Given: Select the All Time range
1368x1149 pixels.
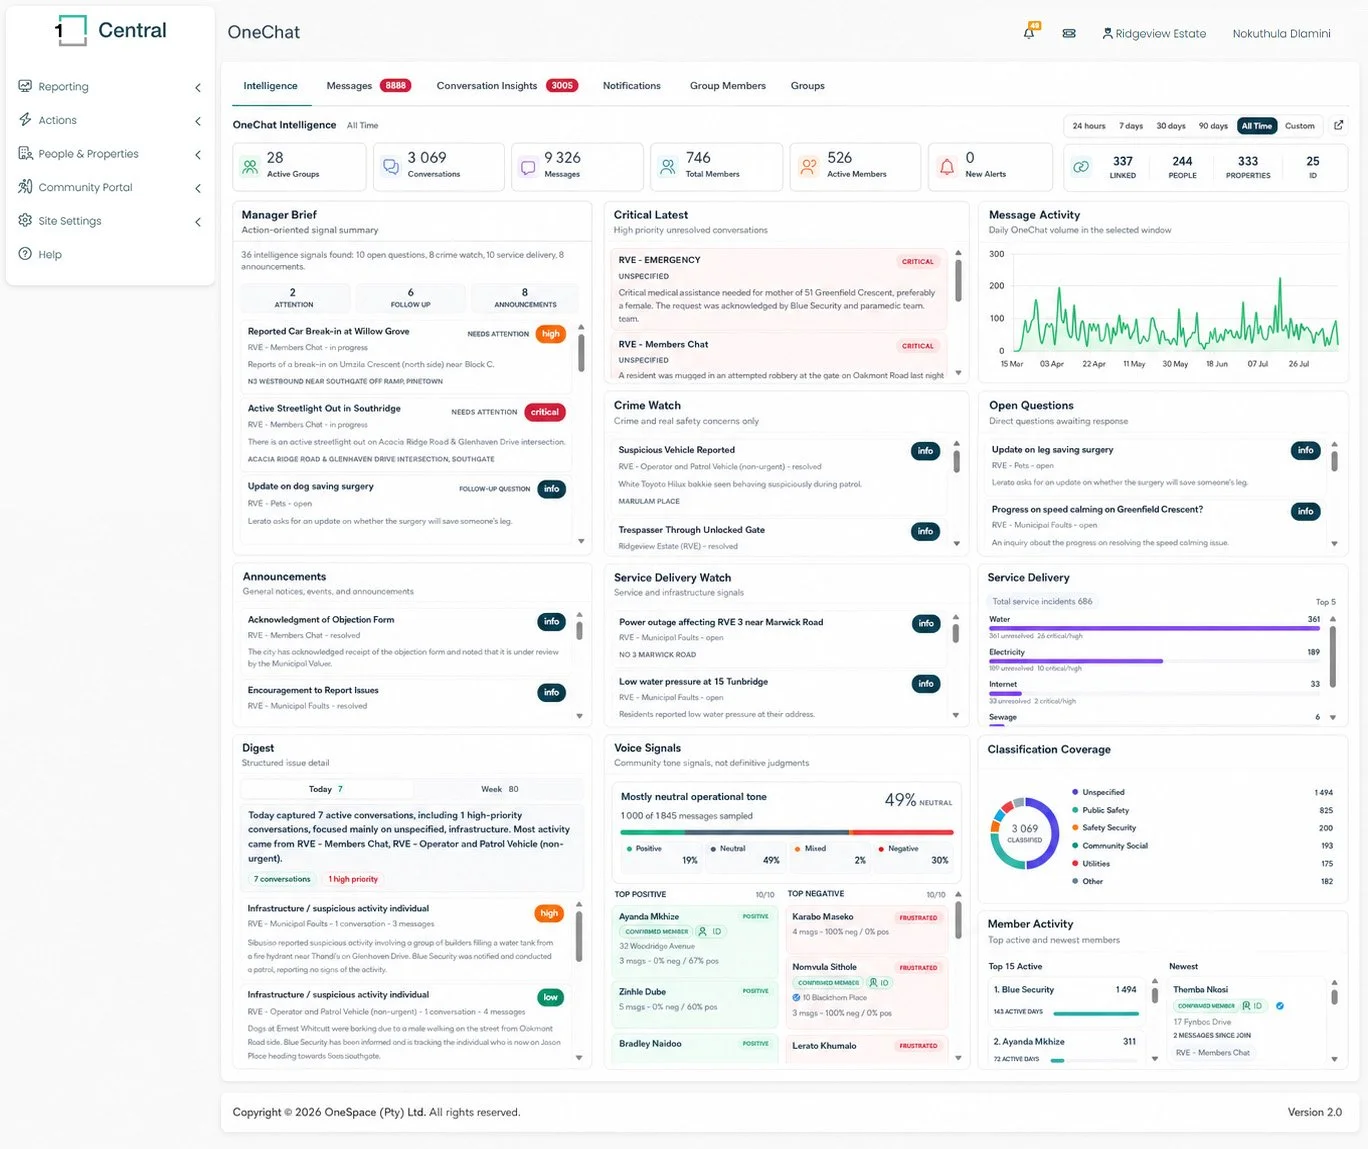Looking at the screenshot, I should pos(1257,126).
